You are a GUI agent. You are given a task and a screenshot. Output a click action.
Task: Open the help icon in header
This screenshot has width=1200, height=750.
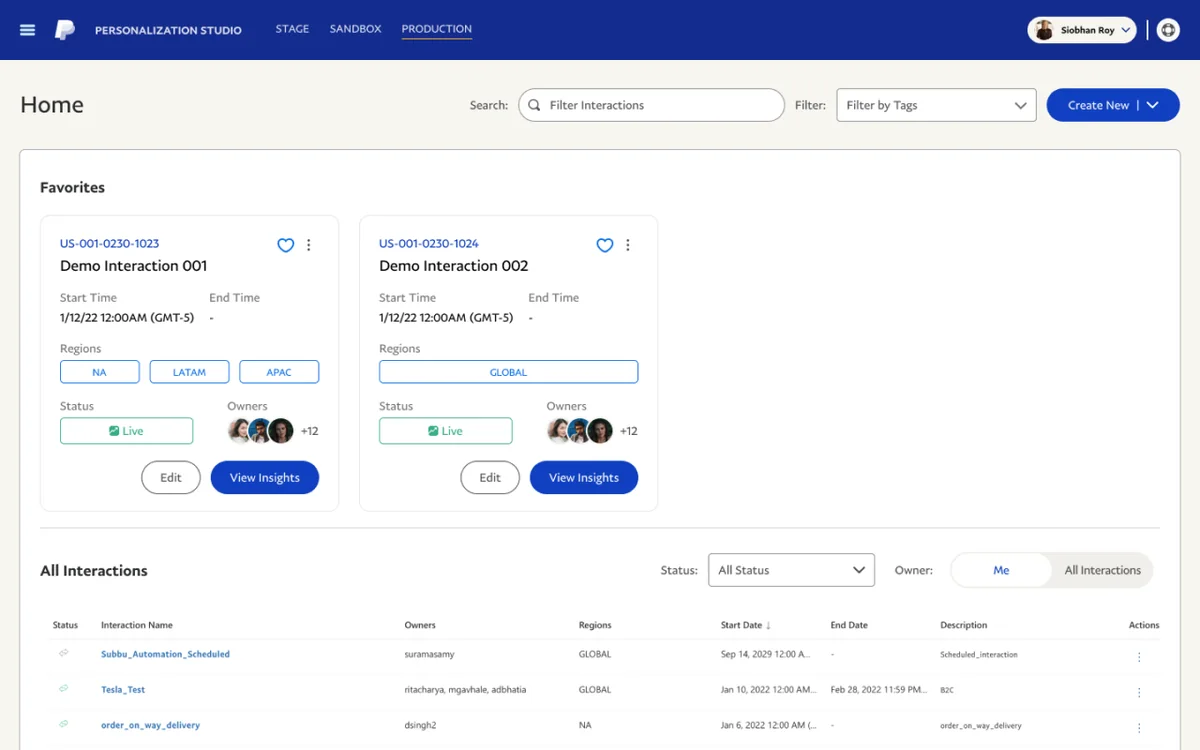click(1168, 30)
